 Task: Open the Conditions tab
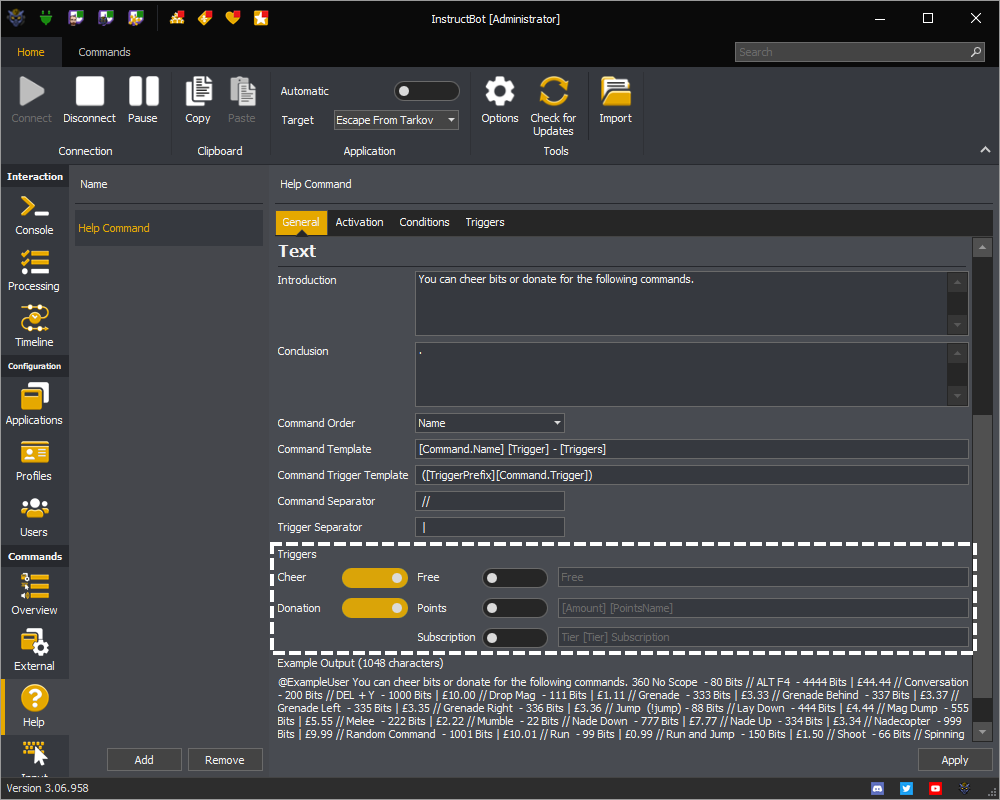click(x=424, y=222)
